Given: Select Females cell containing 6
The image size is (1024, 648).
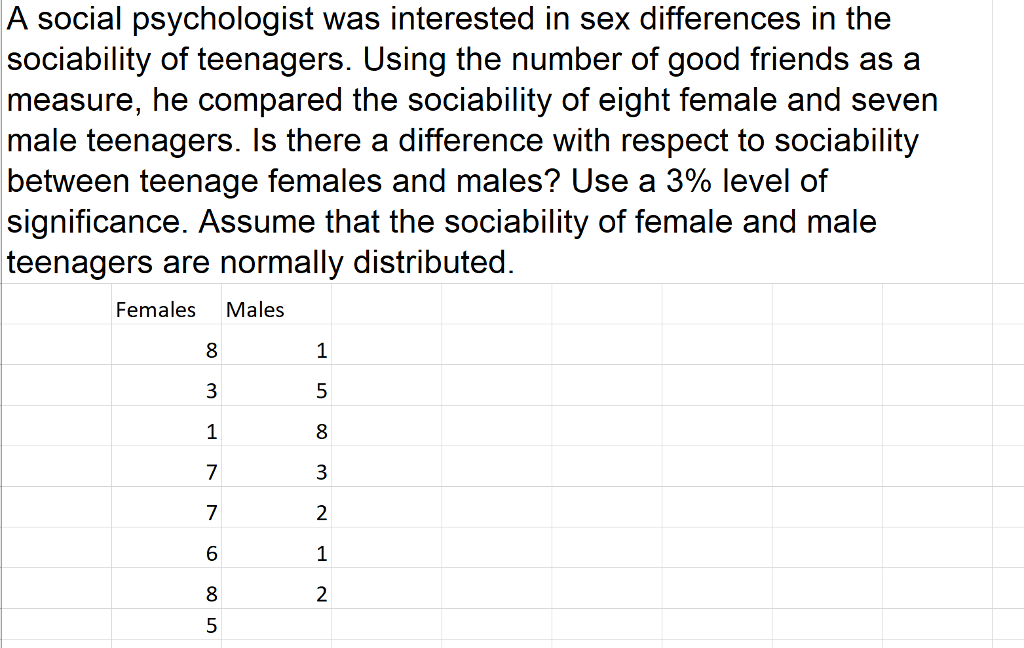Looking at the screenshot, I should click(x=166, y=548).
